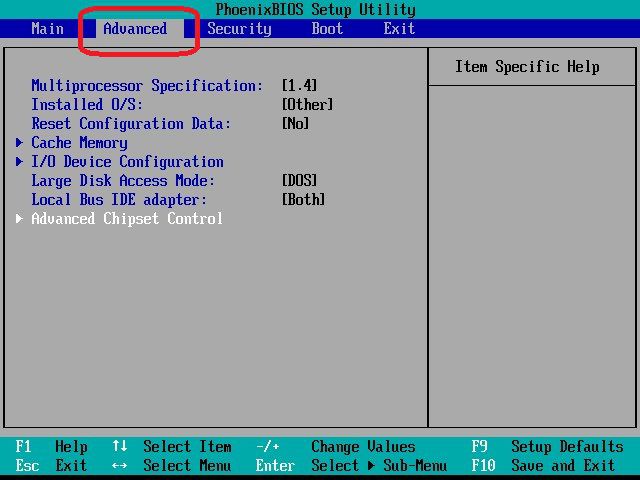The image size is (640, 480).
Task: Open the Security menu tab
Action: tap(239, 29)
